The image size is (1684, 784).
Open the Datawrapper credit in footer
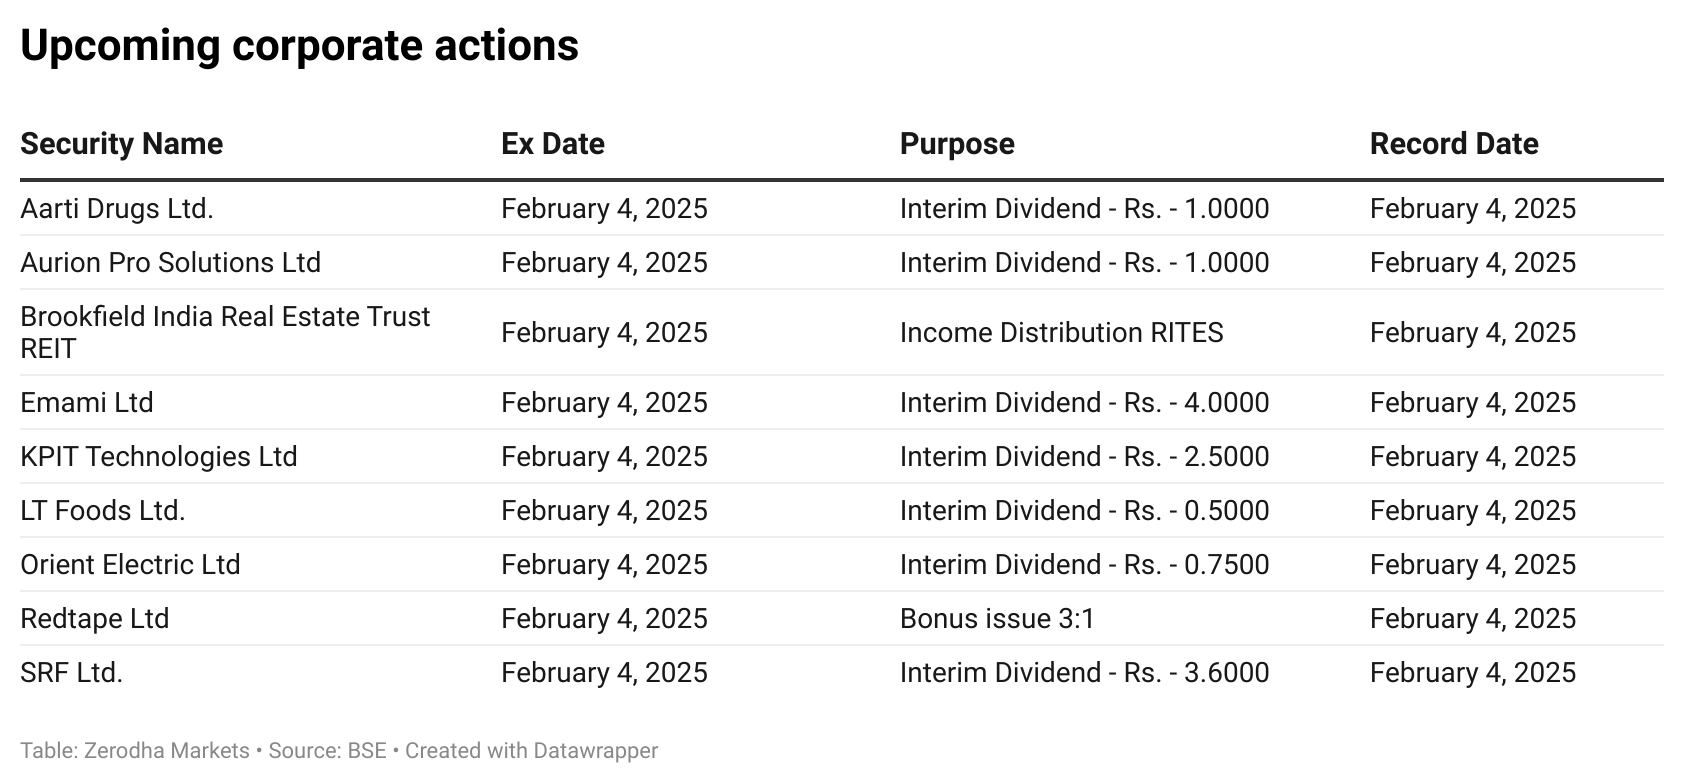pos(595,751)
